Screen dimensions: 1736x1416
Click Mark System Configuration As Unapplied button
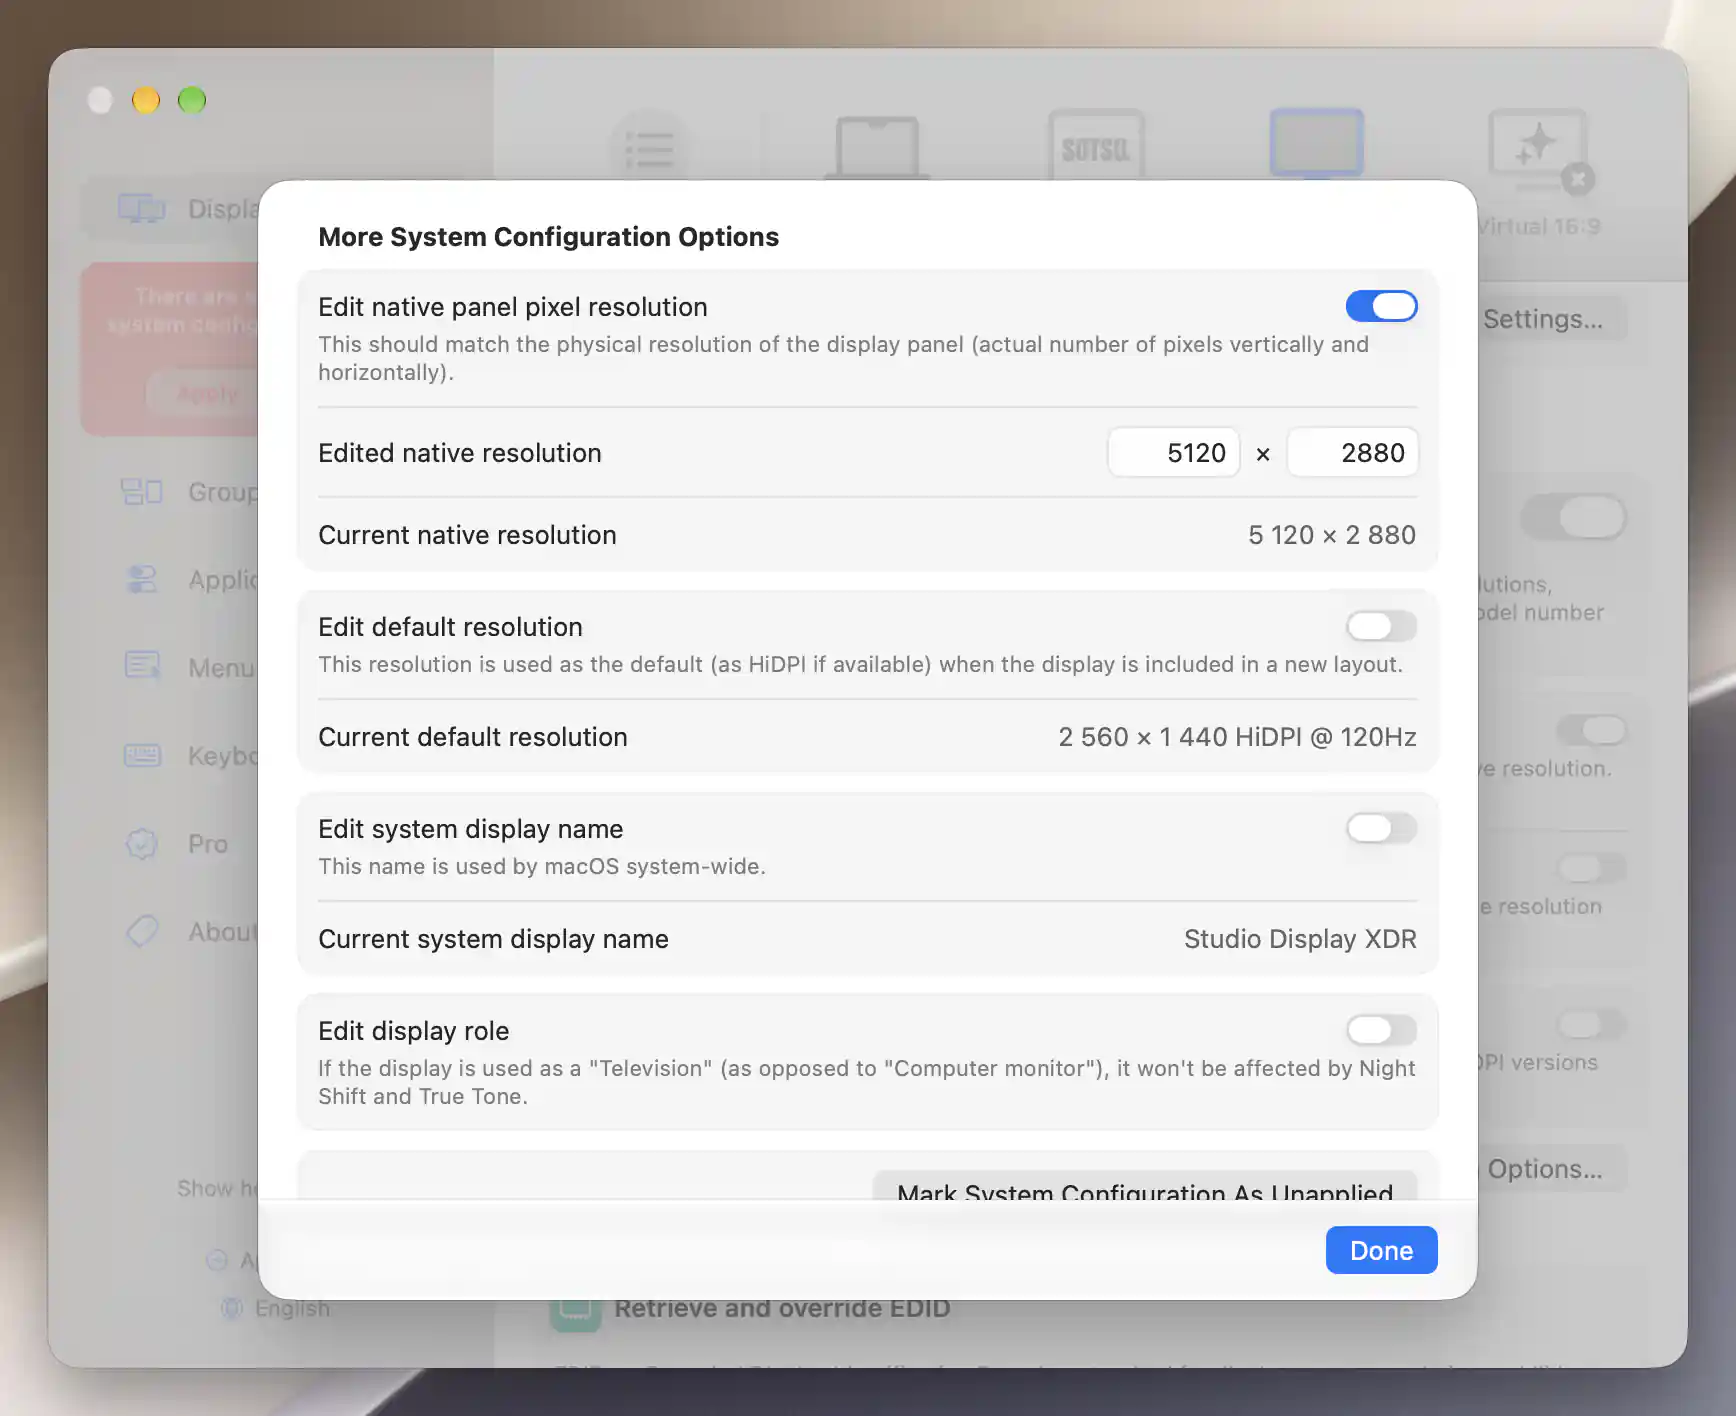[1145, 1186]
